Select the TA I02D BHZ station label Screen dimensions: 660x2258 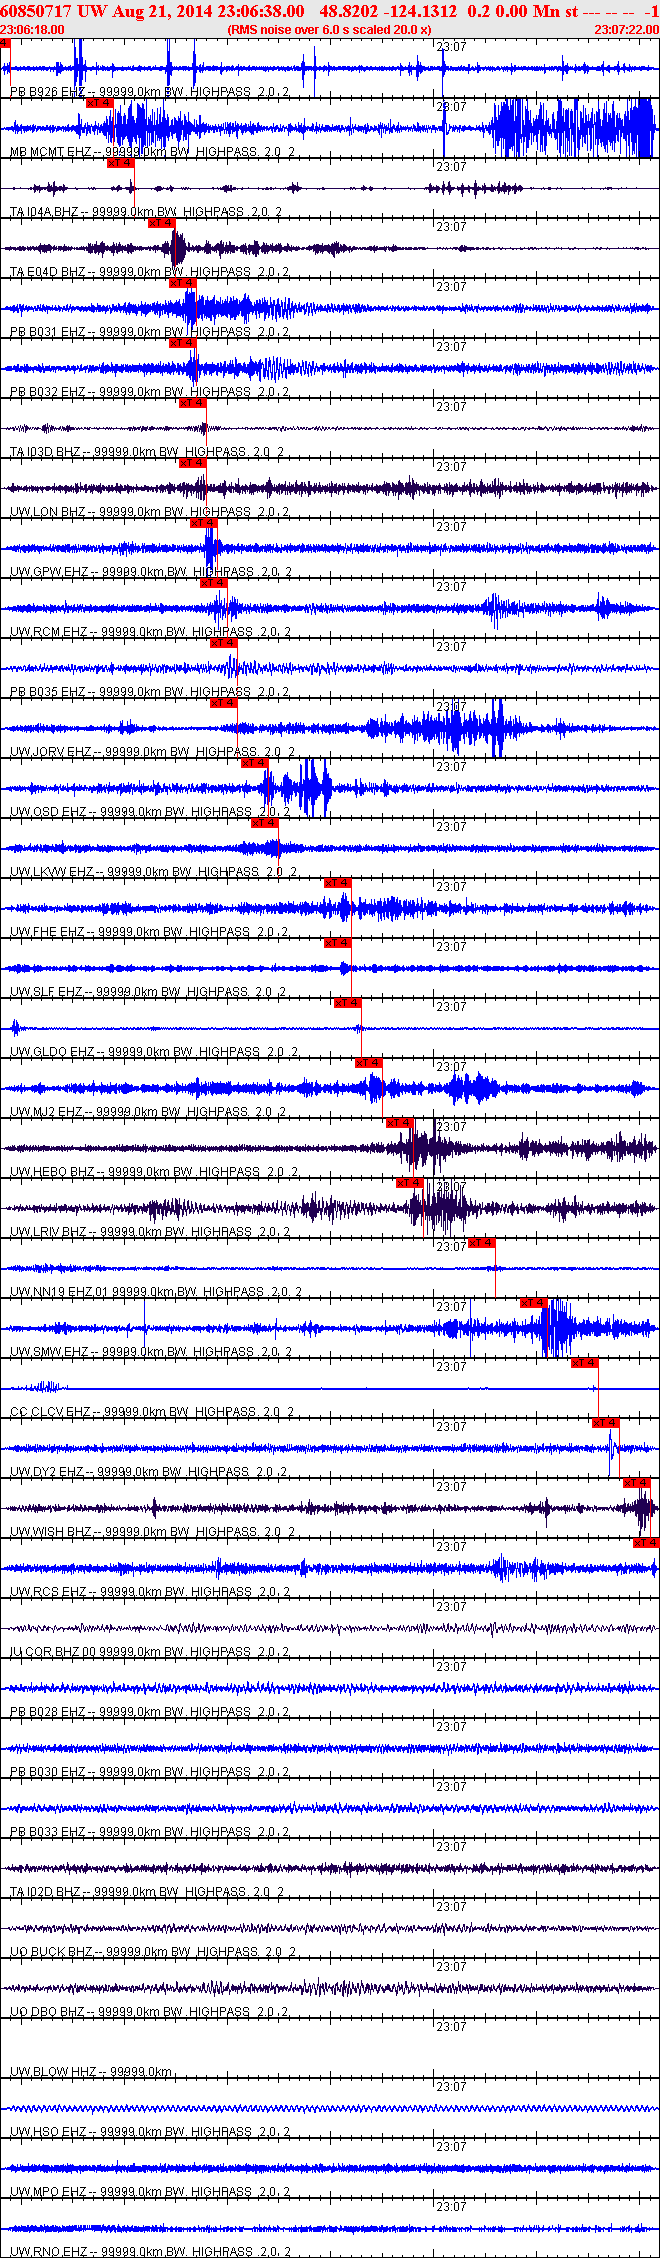click(x=147, y=1892)
